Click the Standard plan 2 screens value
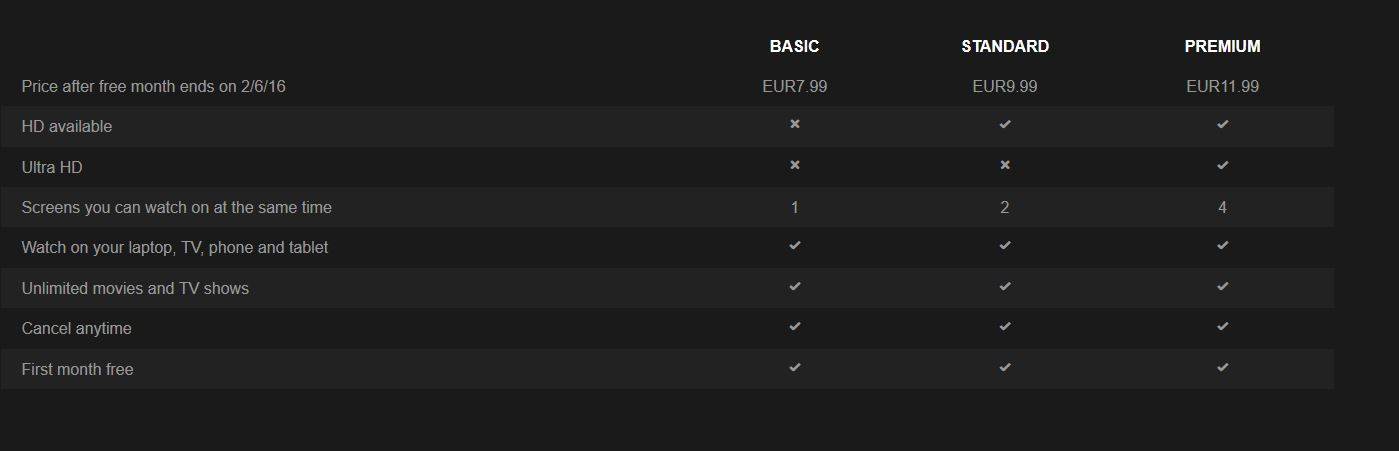The width and height of the screenshot is (1399, 451). (x=1005, y=208)
